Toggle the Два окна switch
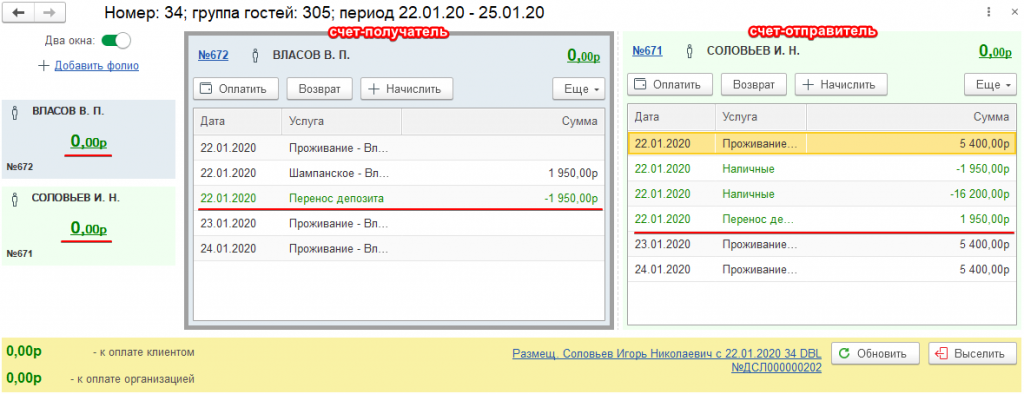This screenshot has width=1024, height=394. [x=116, y=41]
